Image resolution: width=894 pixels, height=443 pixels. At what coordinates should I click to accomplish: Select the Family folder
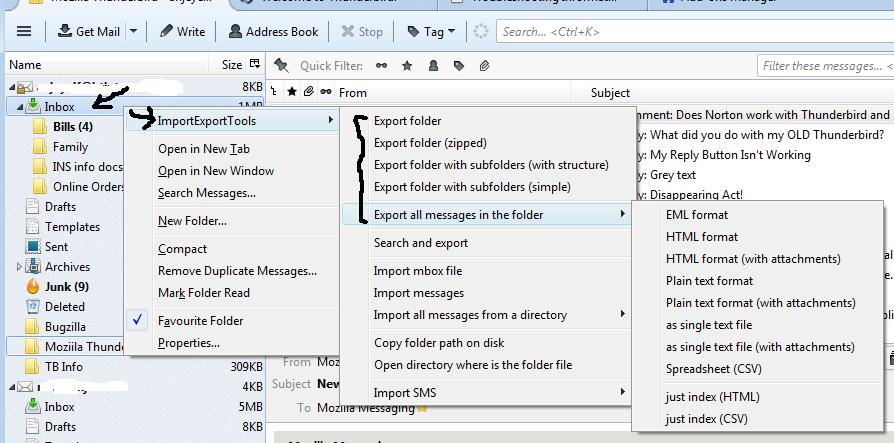70,147
